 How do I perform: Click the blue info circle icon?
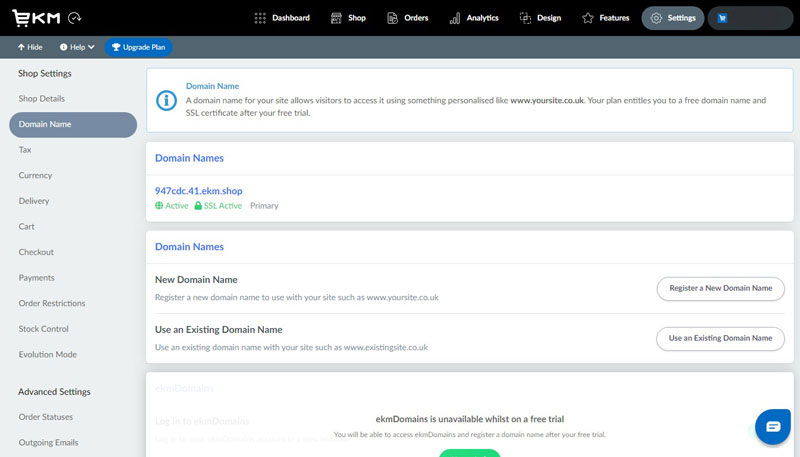(166, 100)
